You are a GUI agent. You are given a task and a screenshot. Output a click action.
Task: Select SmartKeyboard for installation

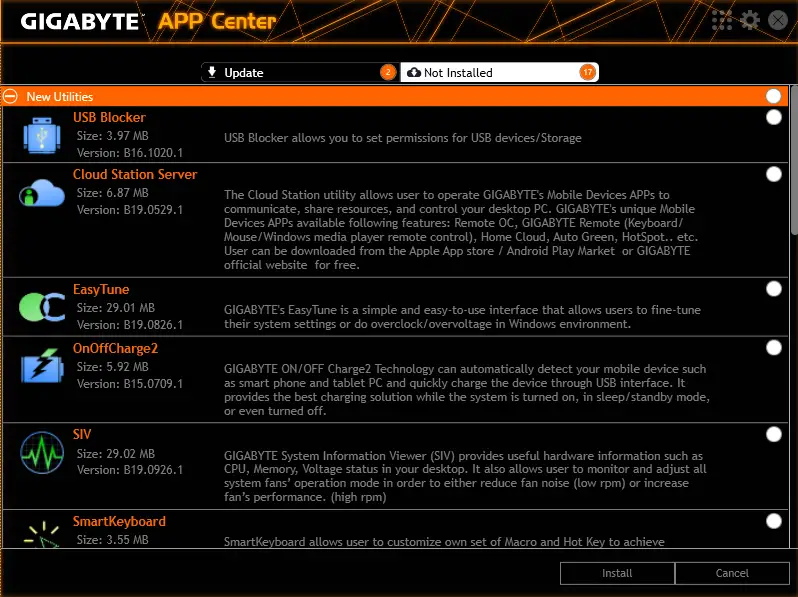point(774,521)
